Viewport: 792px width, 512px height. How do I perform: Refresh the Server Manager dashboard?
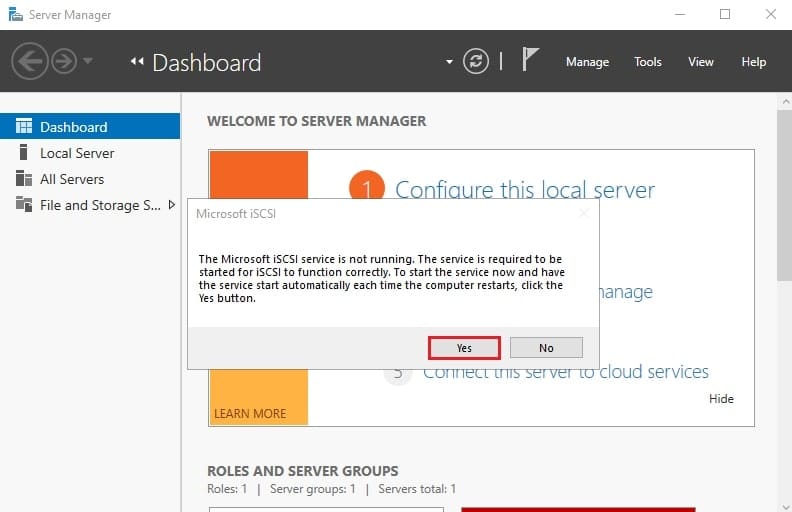click(476, 62)
